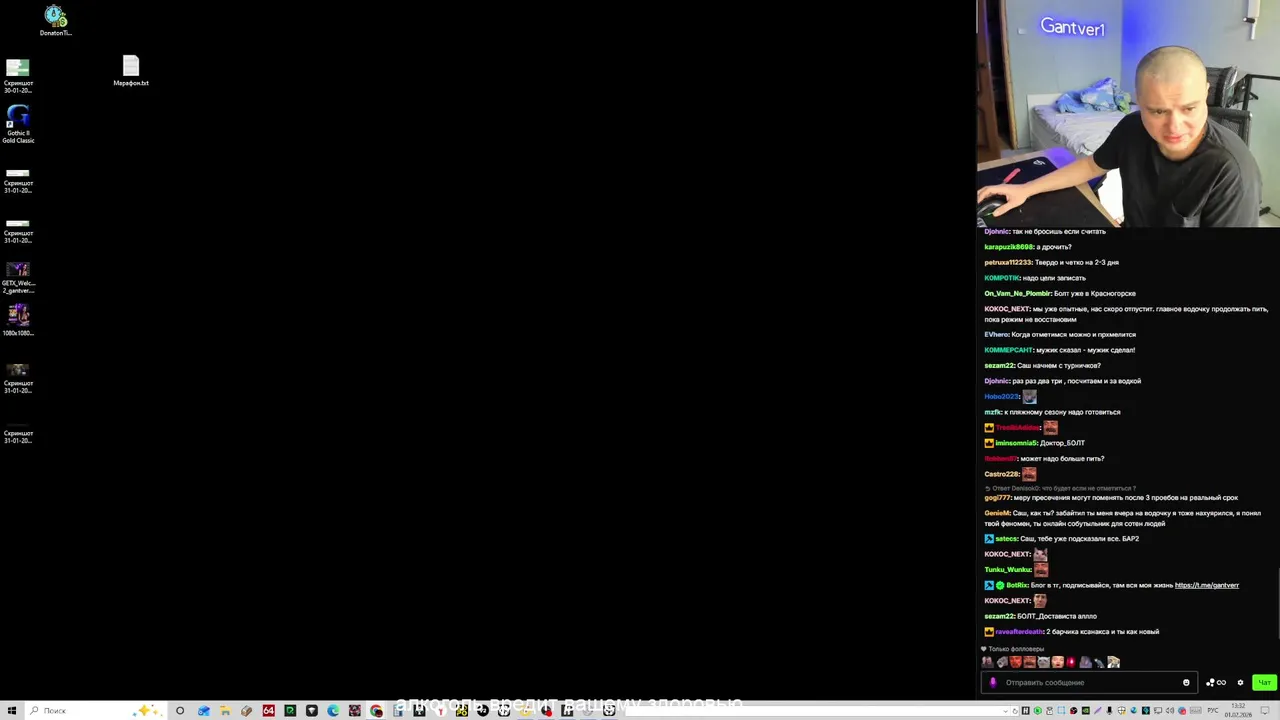
Task: Switch the РУС input language indicator
Action: tap(1213, 710)
